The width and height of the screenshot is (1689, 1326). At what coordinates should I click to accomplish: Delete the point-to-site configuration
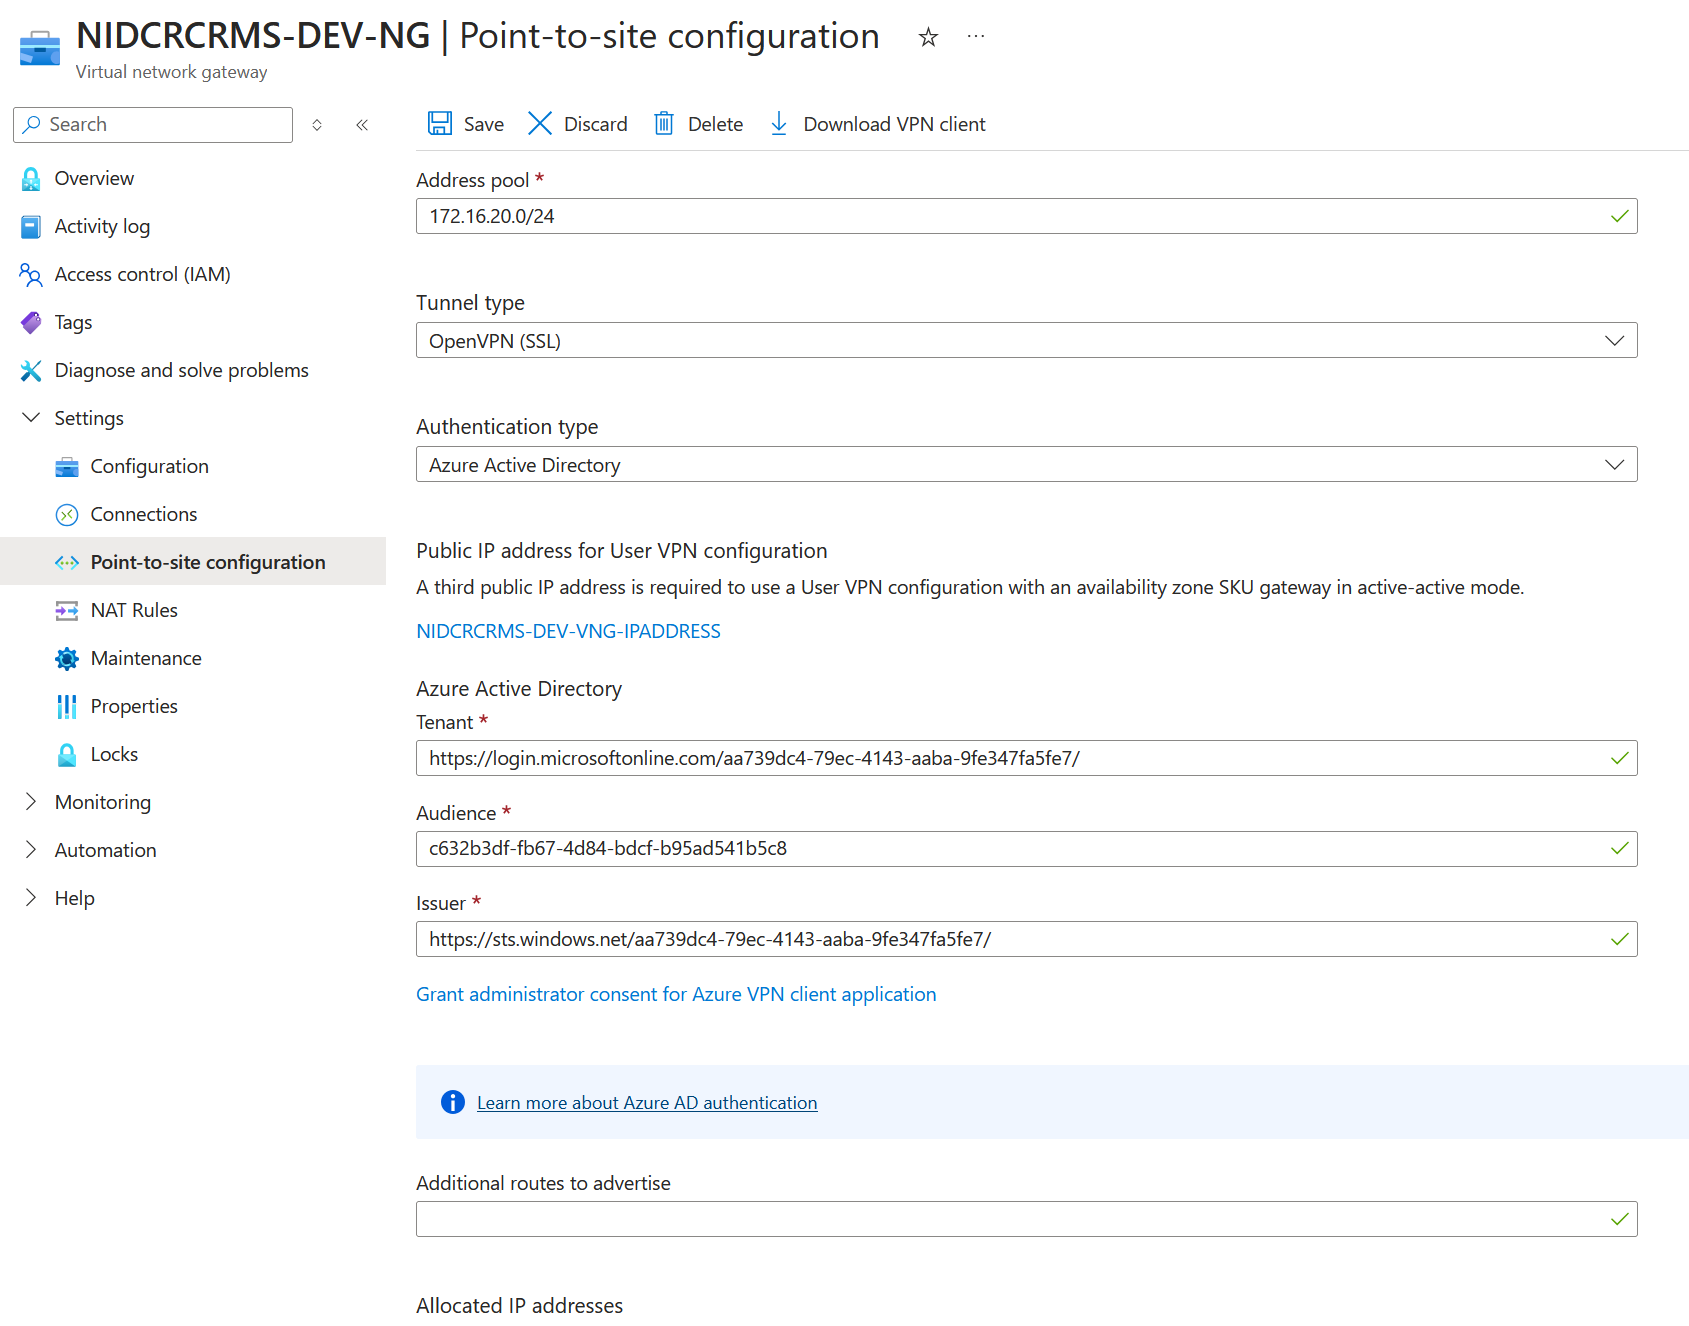(698, 124)
